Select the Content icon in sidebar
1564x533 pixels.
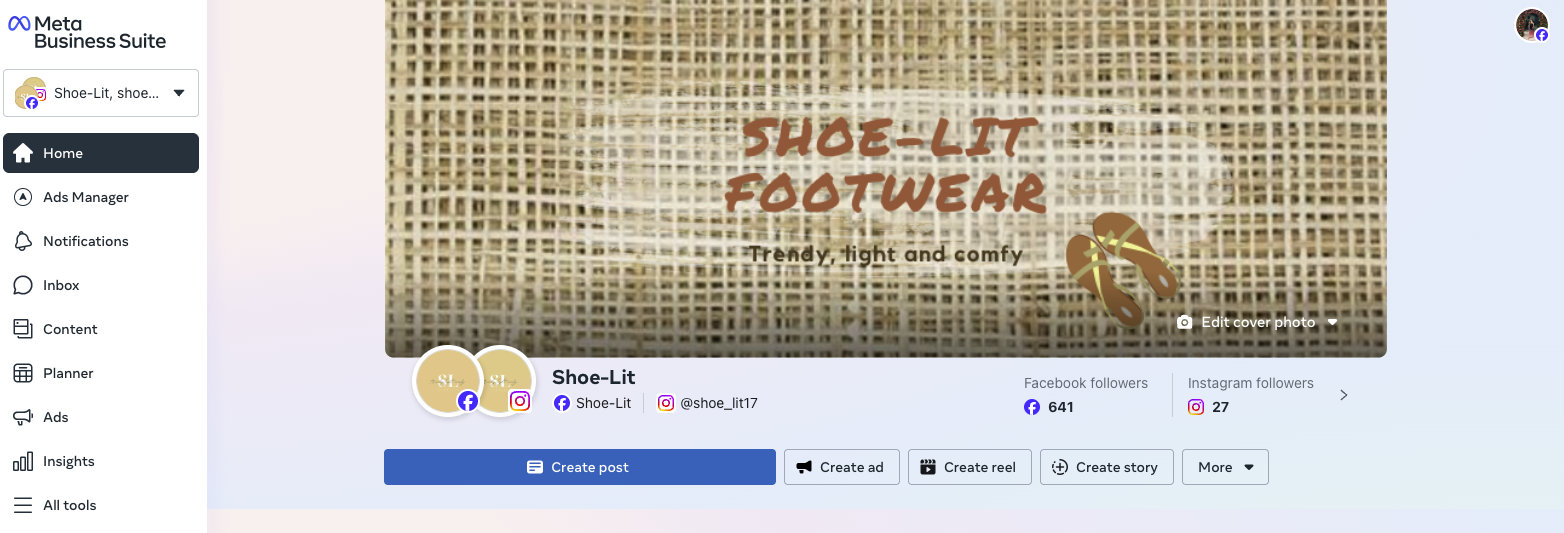coord(23,329)
